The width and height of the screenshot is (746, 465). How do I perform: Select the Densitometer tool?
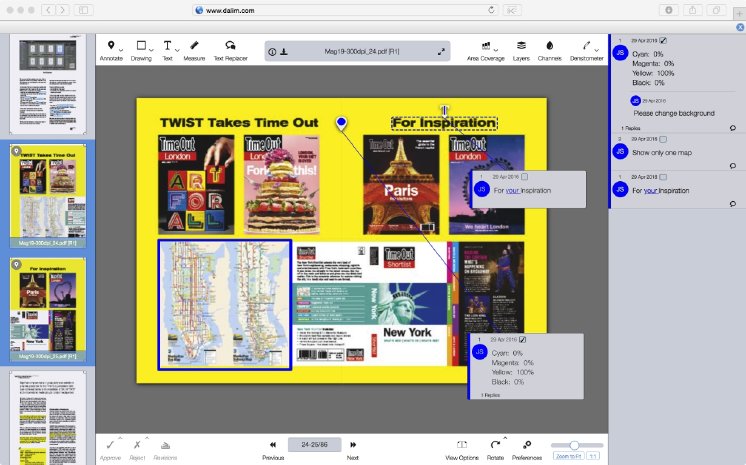[x=586, y=46]
